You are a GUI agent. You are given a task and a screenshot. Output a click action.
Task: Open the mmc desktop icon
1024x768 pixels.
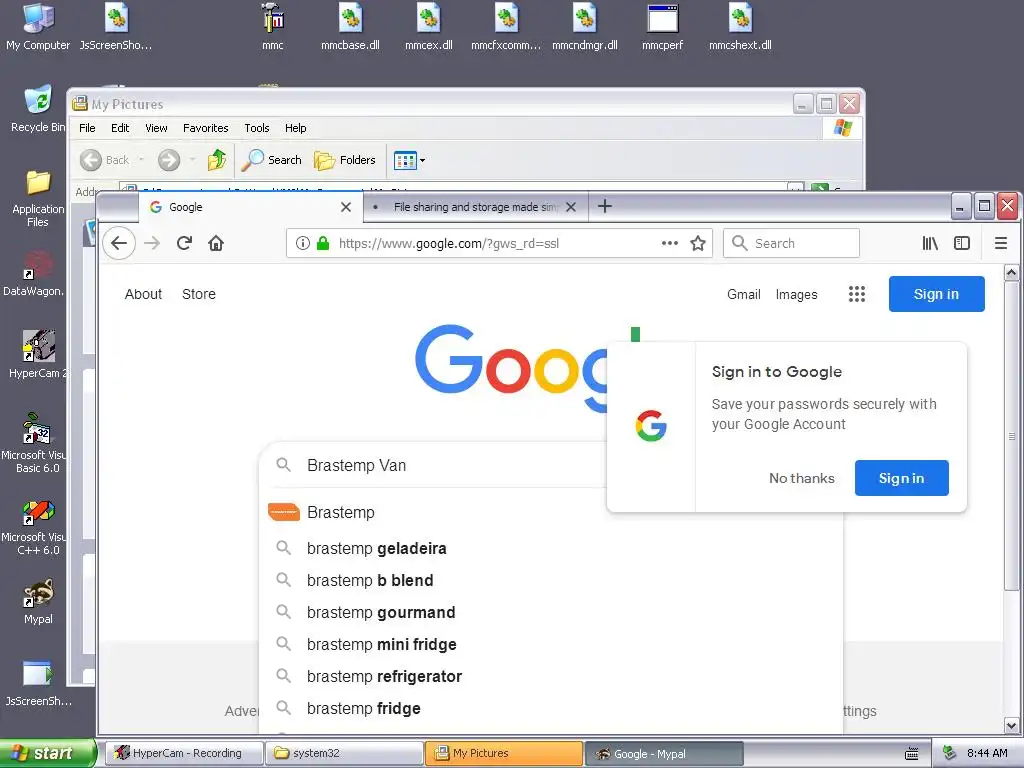click(x=272, y=27)
